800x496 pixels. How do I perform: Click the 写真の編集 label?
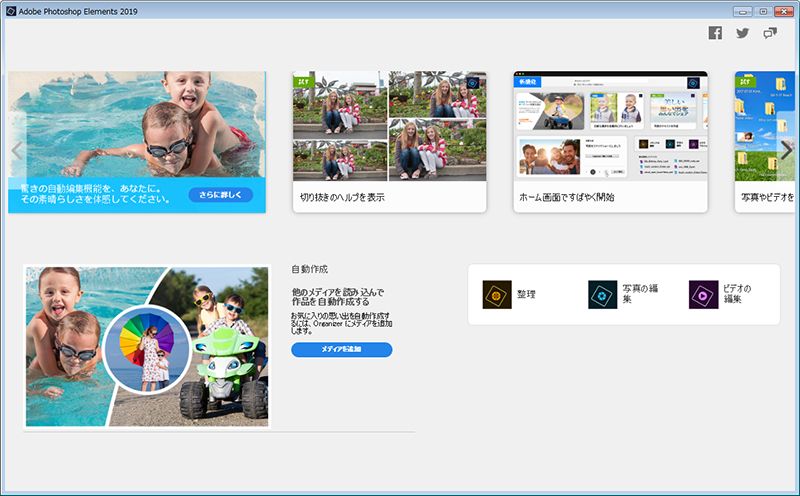pyautogui.click(x=640, y=293)
